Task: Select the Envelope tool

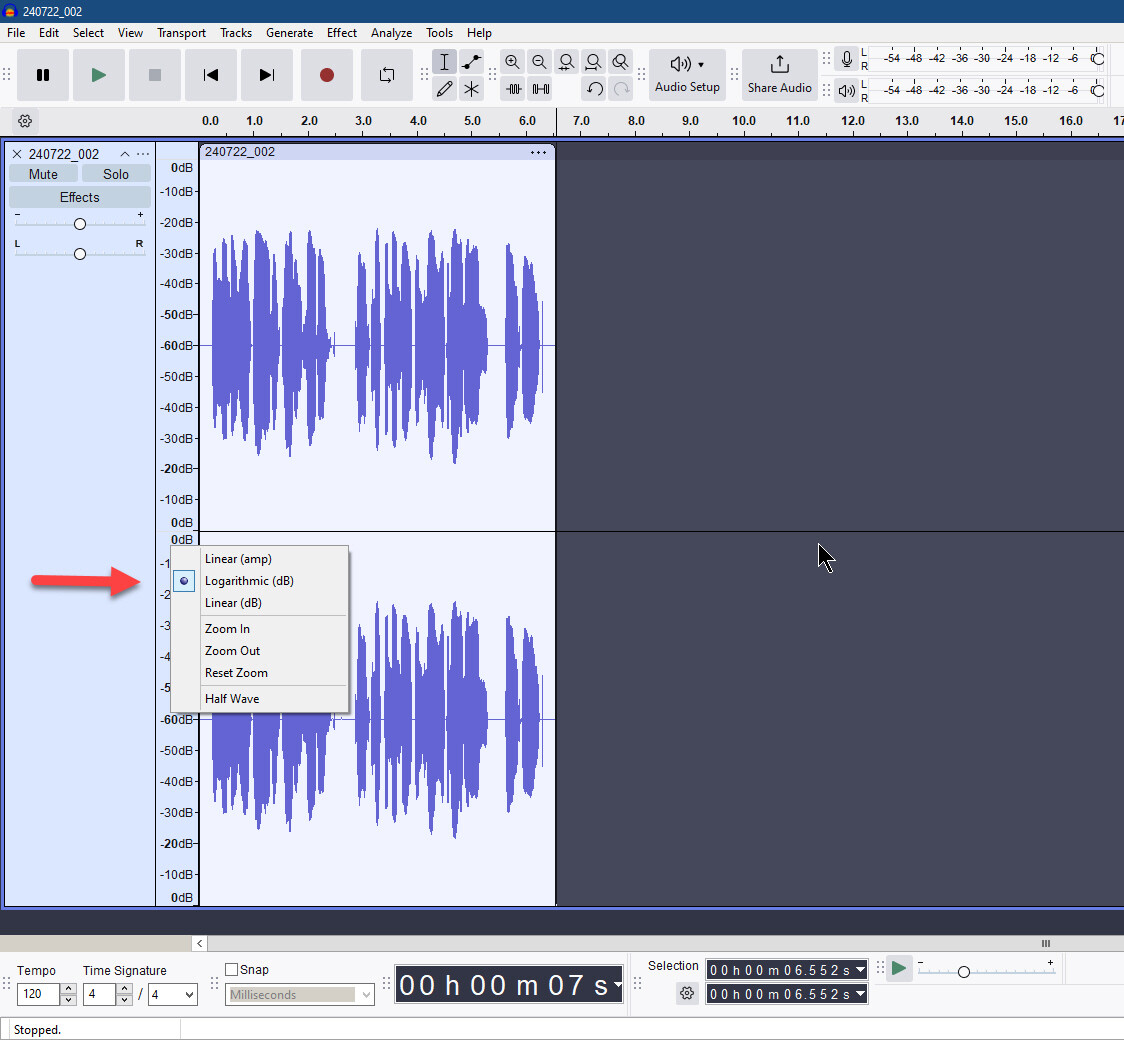Action: (x=471, y=62)
